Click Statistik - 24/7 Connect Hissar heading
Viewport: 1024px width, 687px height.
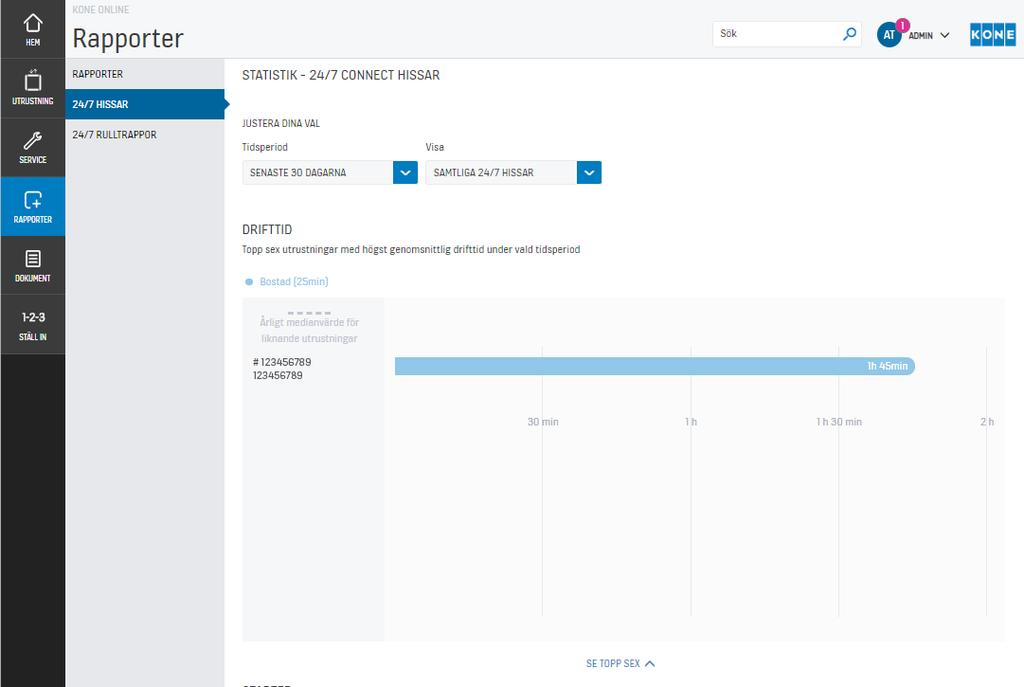click(x=341, y=75)
